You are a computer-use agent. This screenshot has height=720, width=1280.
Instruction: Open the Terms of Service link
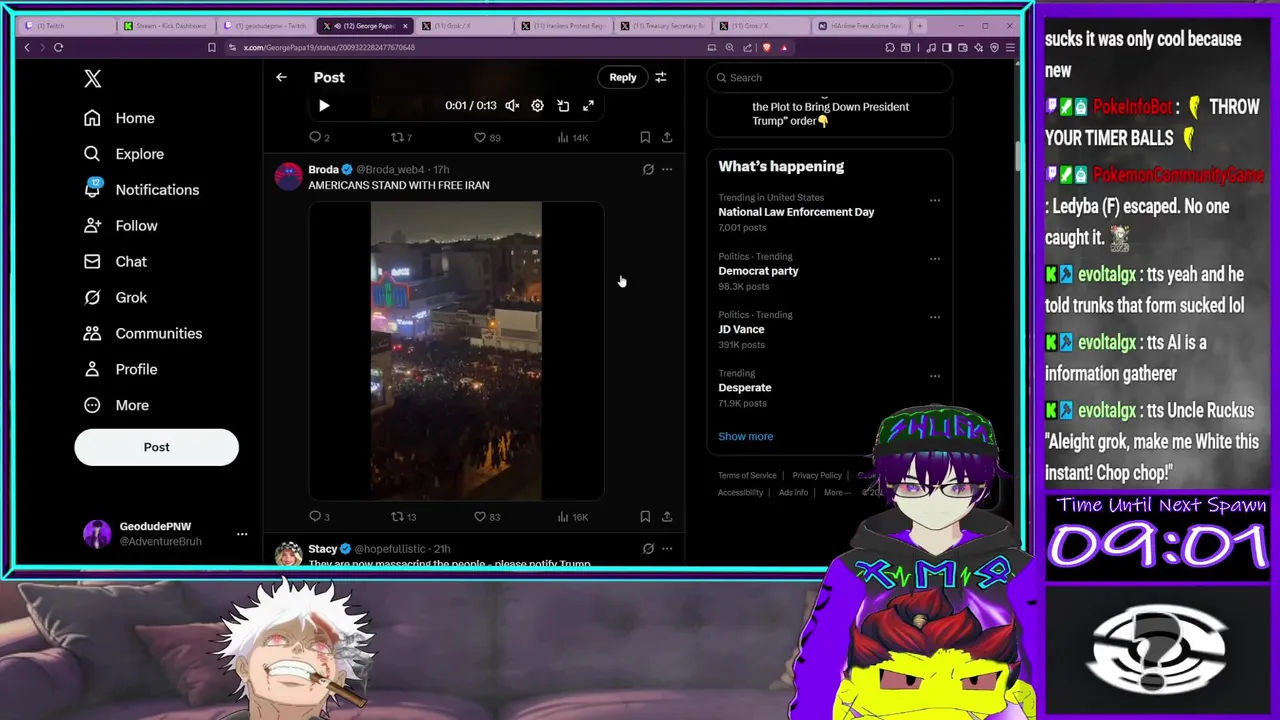[747, 475]
